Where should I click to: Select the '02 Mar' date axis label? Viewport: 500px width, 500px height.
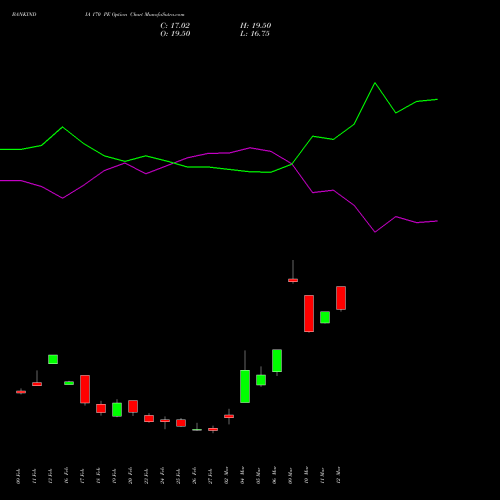pyautogui.click(x=226, y=476)
